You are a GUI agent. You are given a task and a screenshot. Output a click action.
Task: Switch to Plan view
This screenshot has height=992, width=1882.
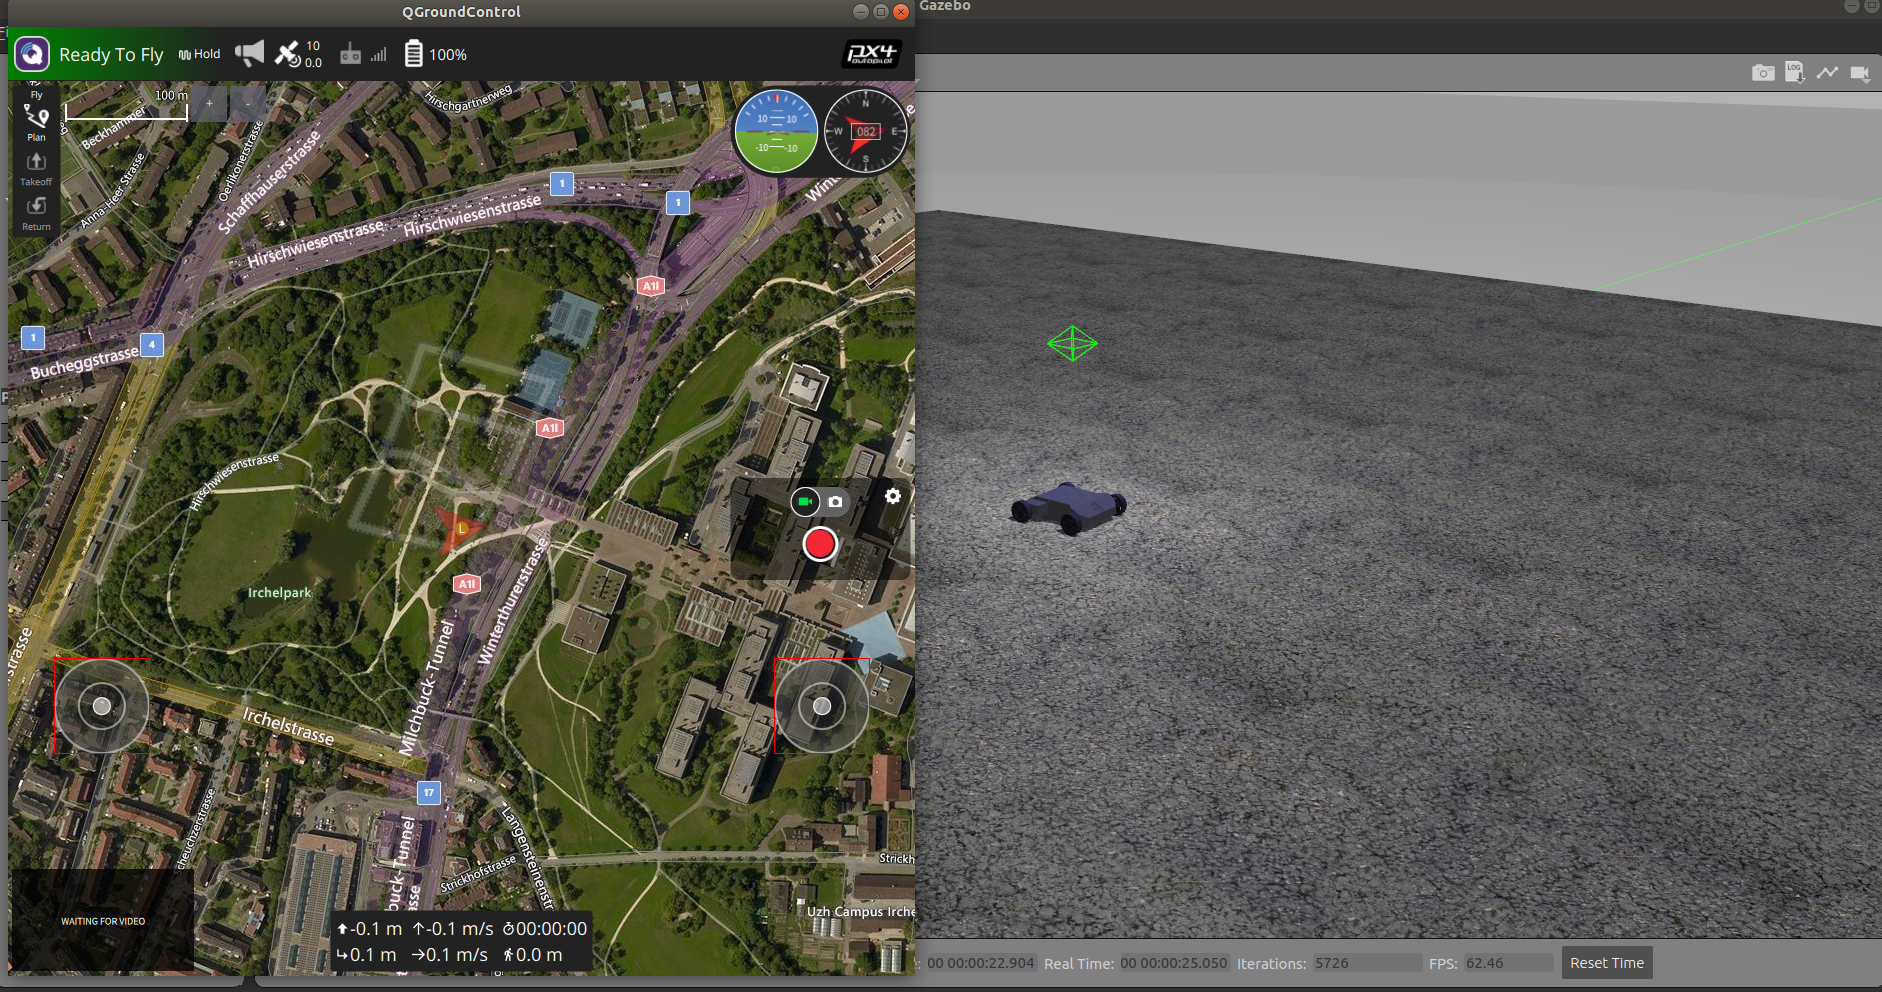point(36,124)
